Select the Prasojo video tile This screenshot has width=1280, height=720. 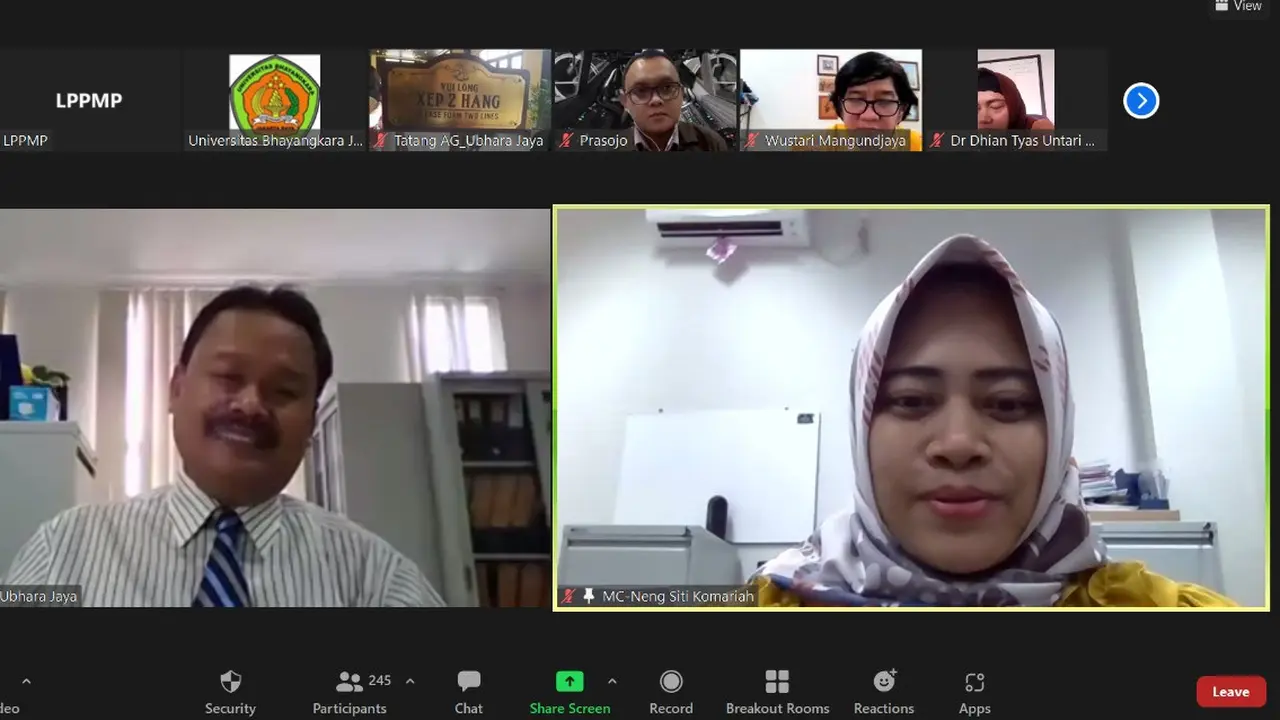(x=645, y=100)
